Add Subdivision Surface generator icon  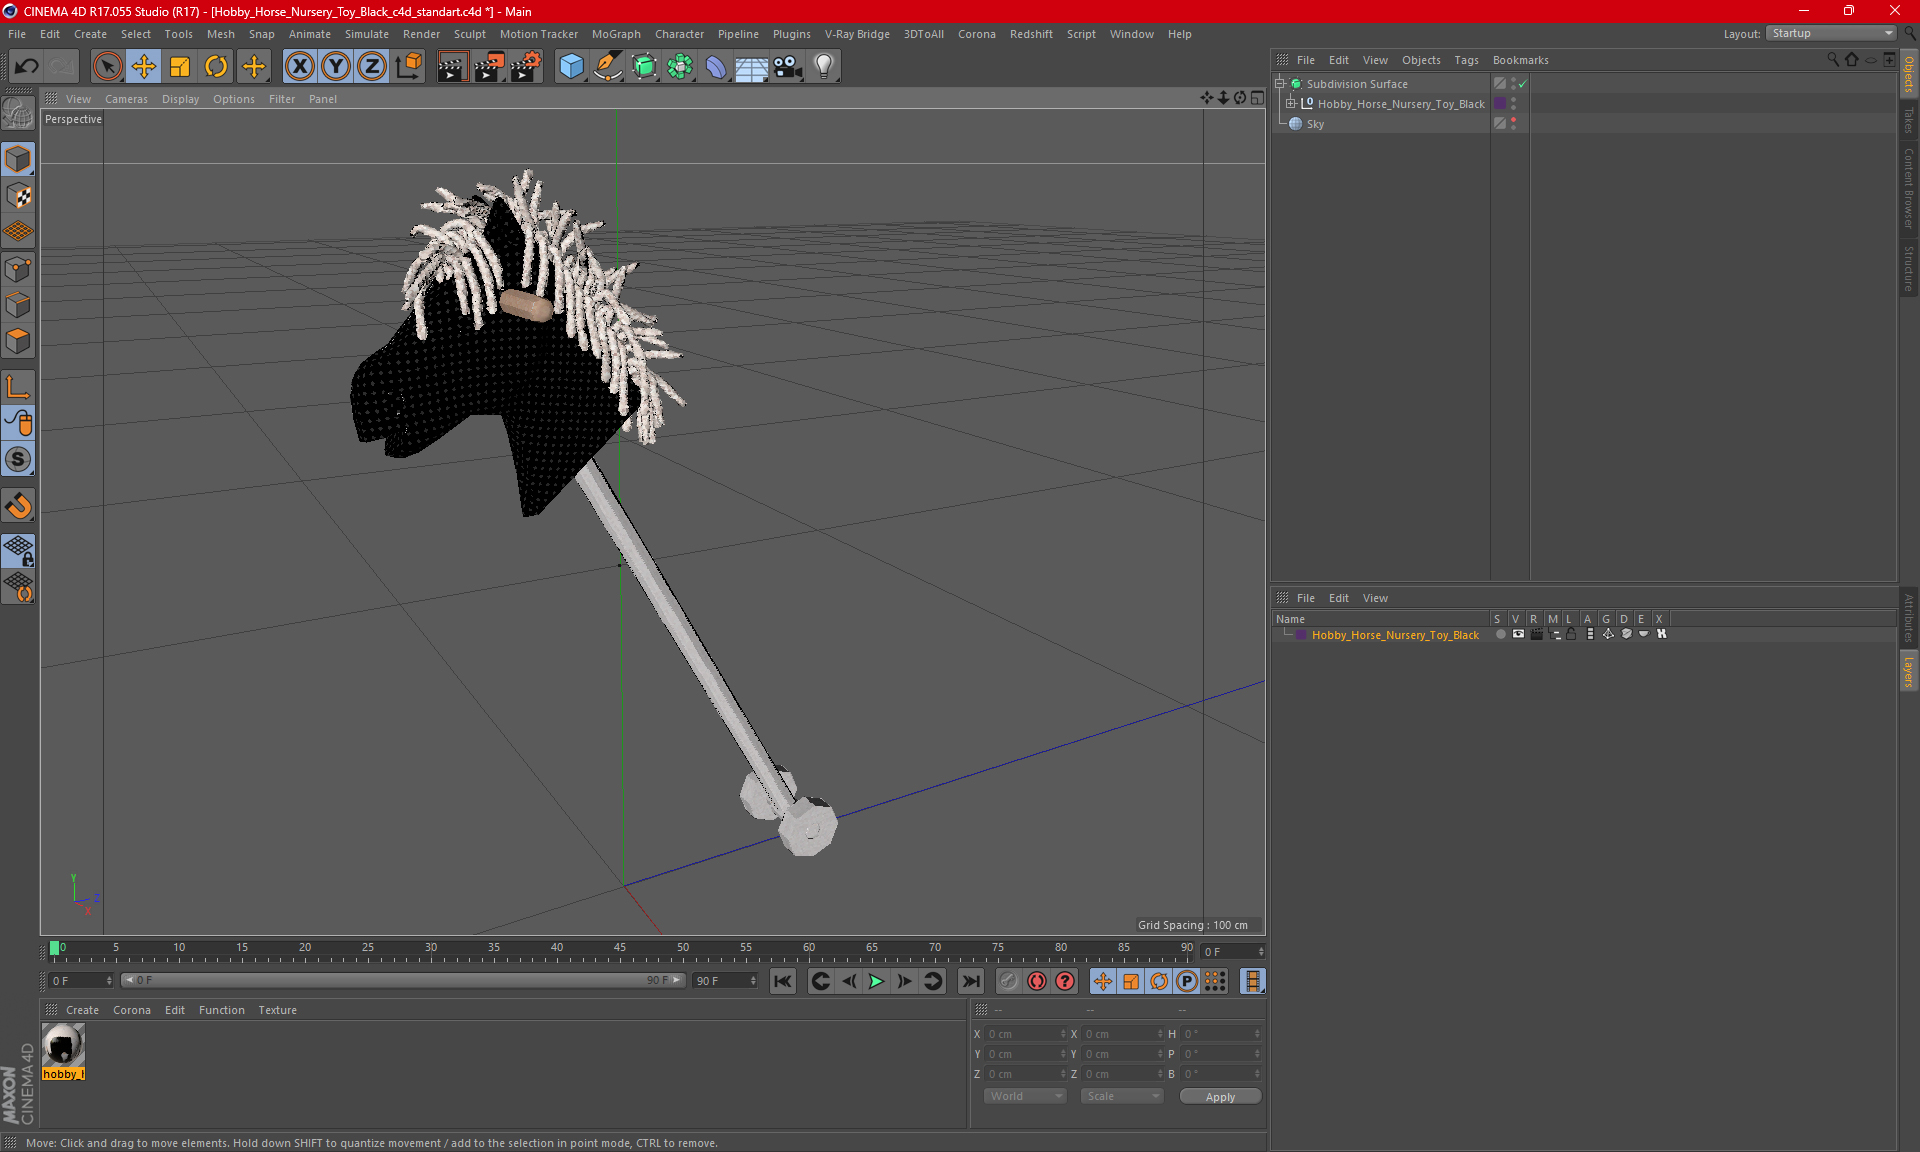(x=644, y=66)
